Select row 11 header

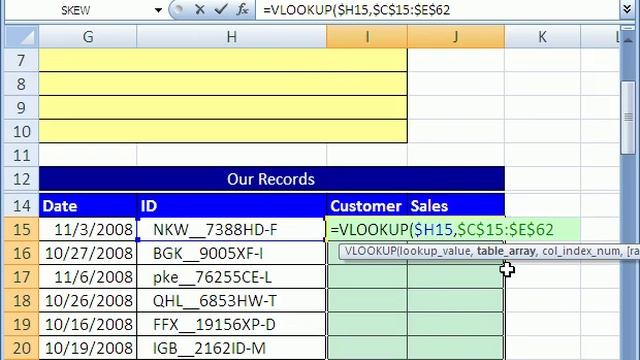coord(22,155)
